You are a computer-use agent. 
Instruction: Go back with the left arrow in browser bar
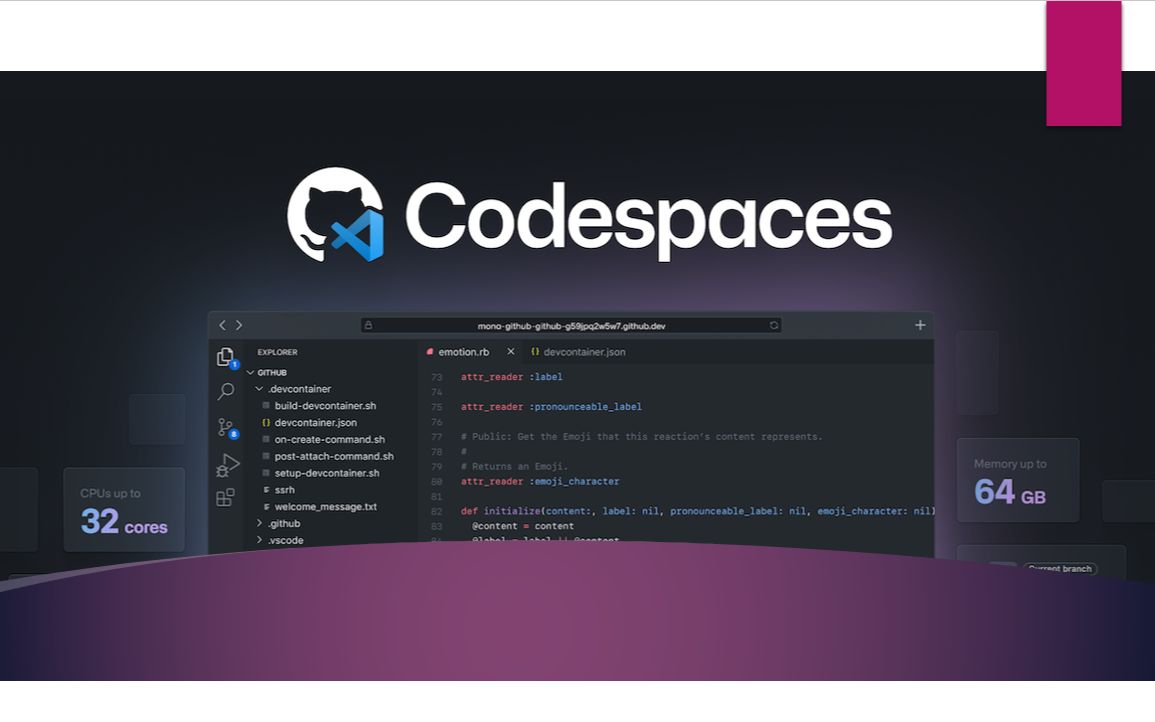click(222, 325)
